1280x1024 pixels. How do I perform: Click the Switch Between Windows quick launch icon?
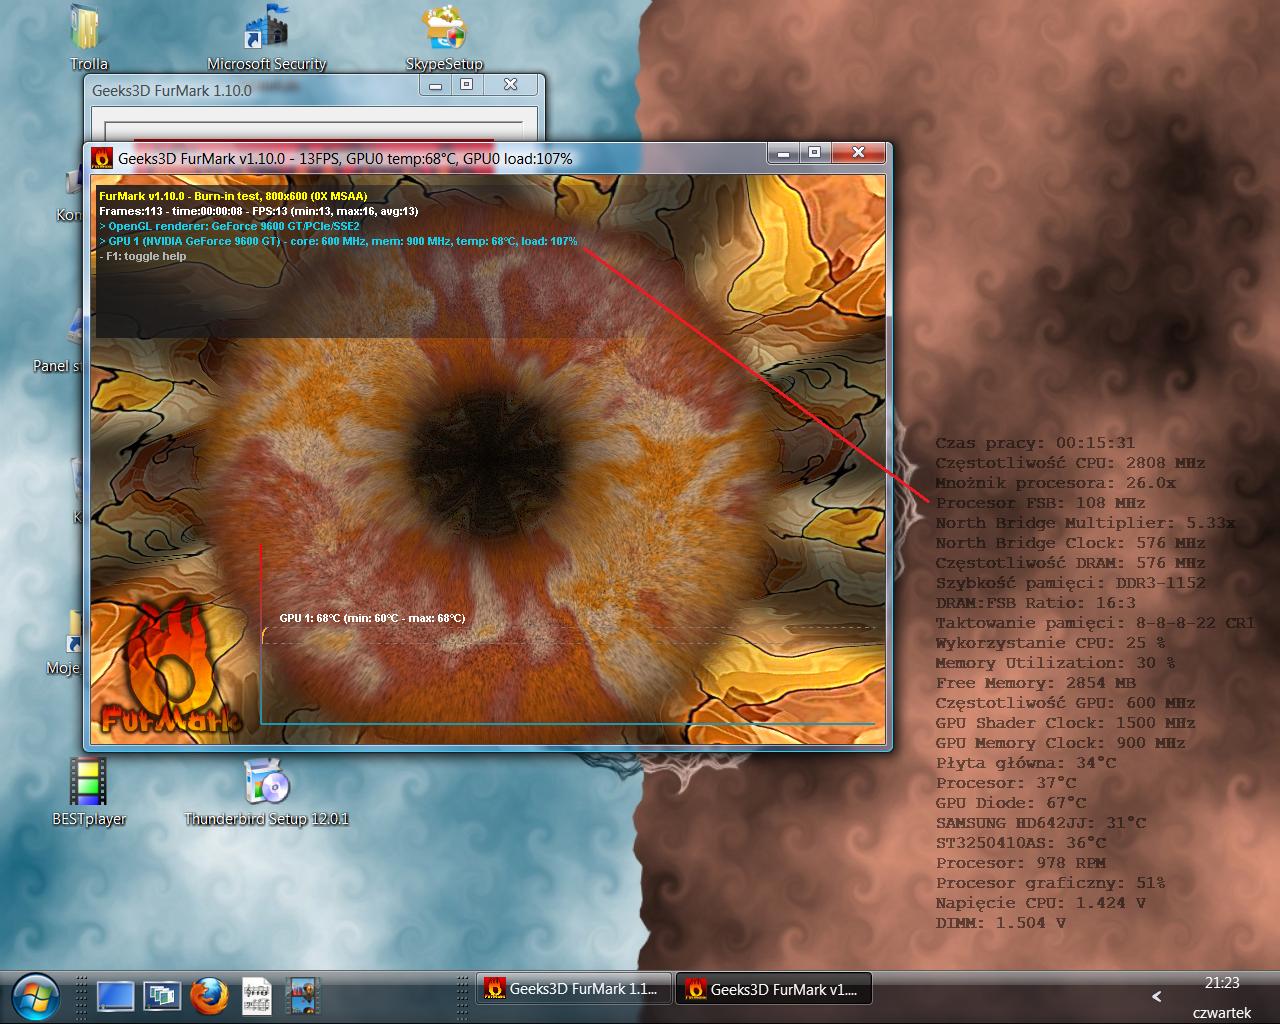161,995
